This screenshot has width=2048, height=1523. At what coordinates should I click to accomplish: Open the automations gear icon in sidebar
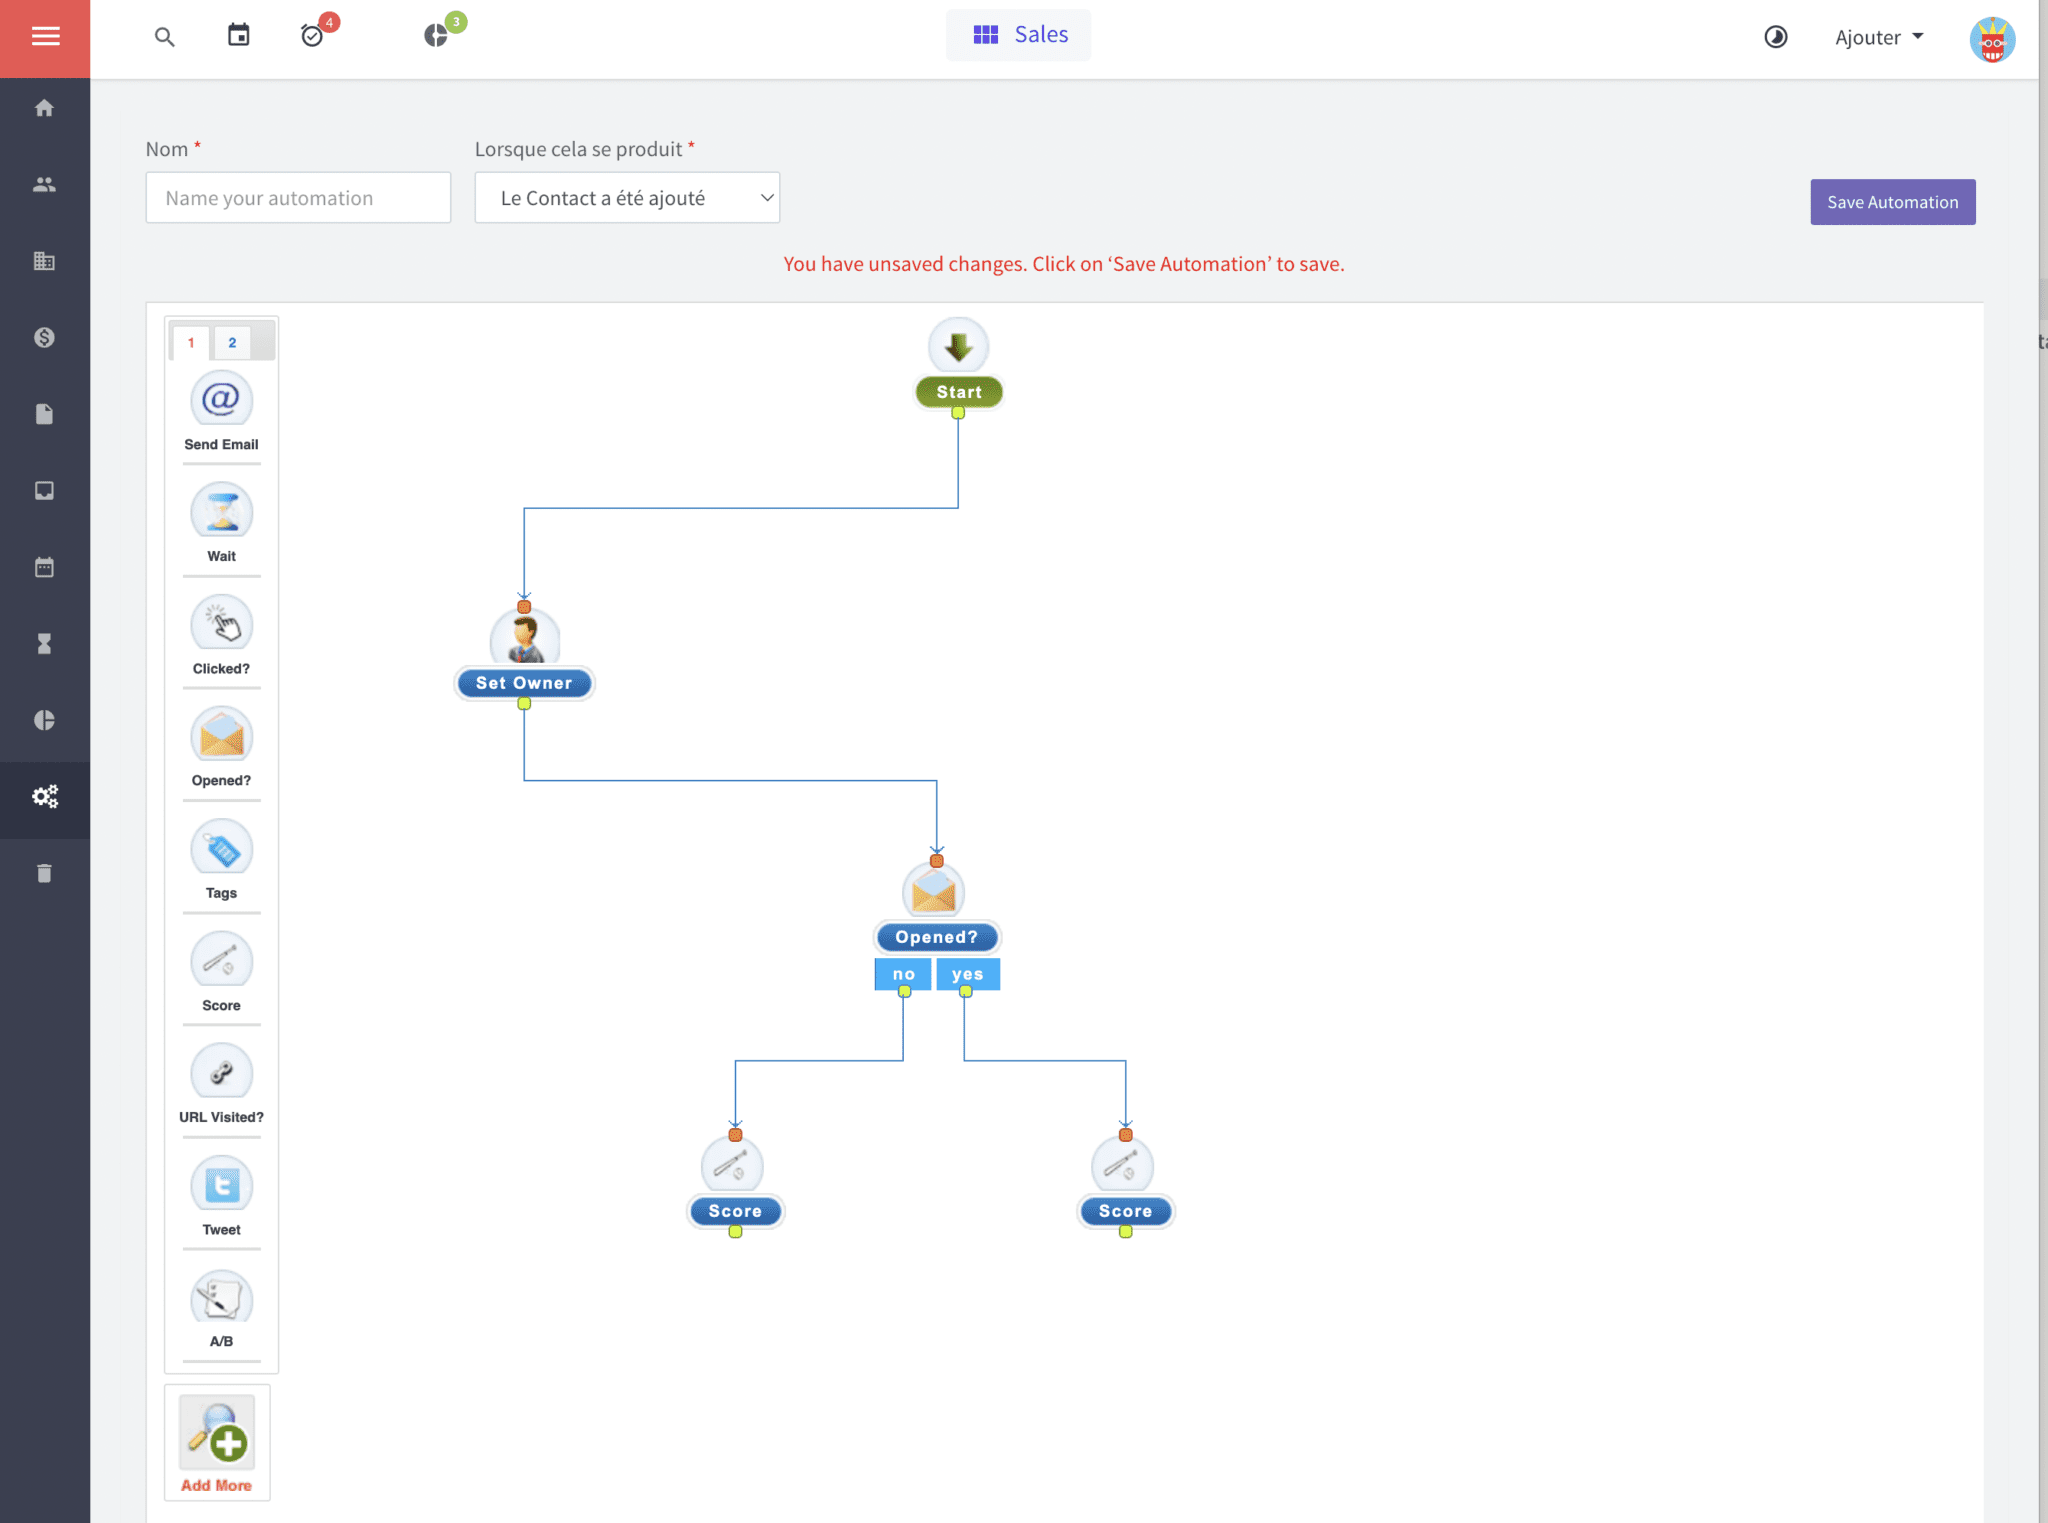(x=44, y=797)
